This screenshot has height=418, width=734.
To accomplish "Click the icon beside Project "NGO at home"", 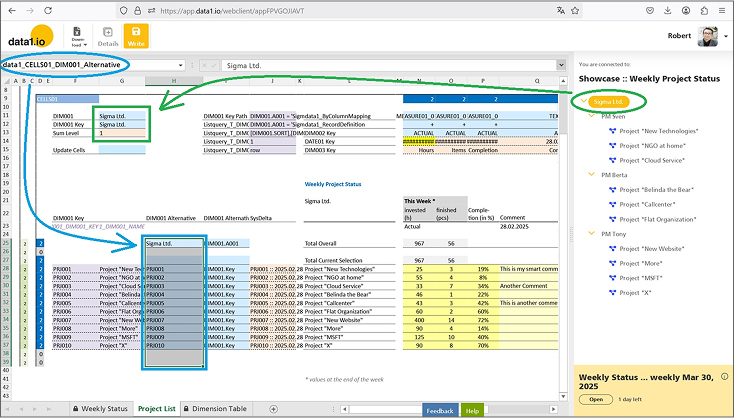I will click(612, 146).
